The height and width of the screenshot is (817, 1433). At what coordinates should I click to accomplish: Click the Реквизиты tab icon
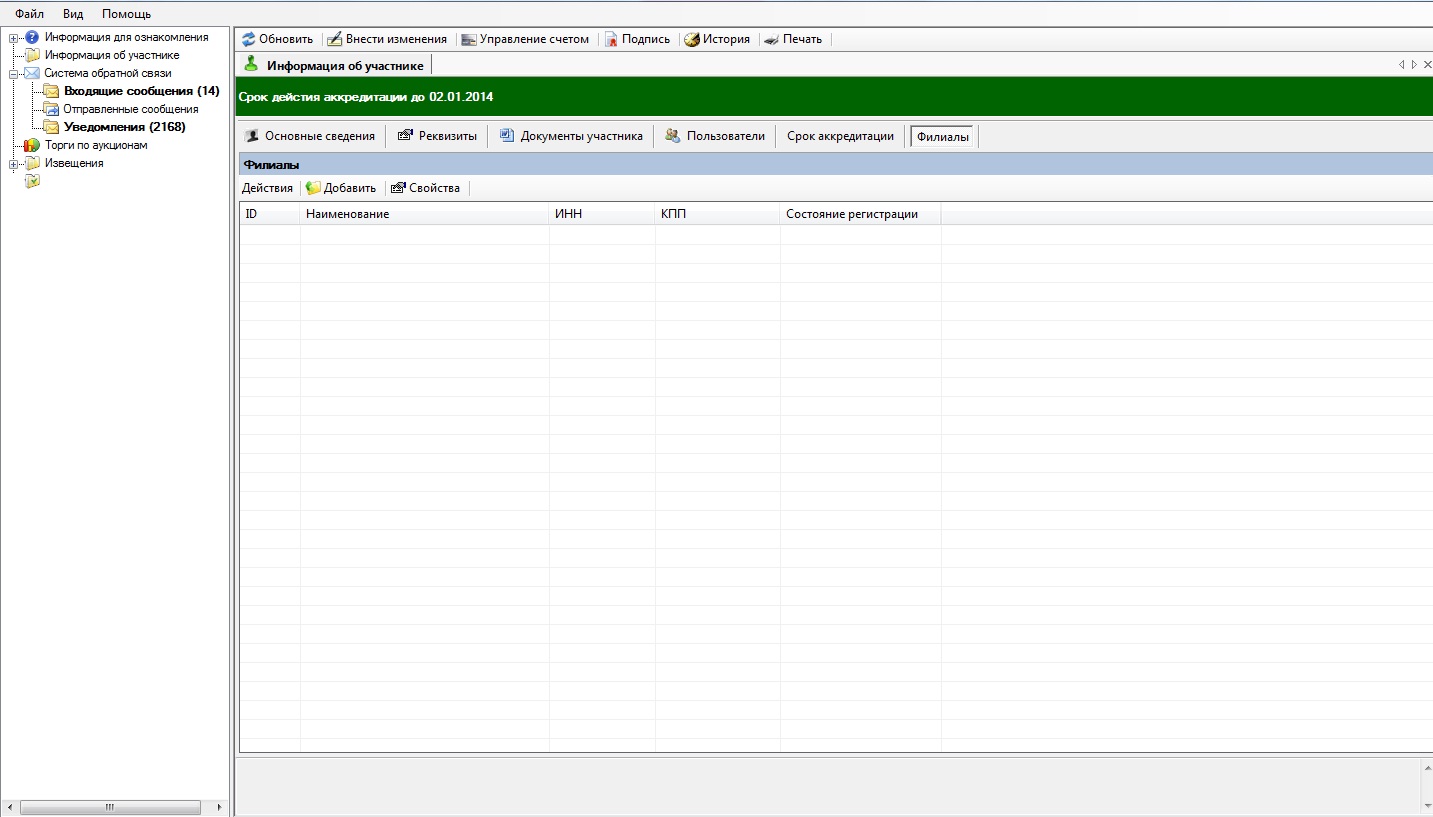click(405, 136)
